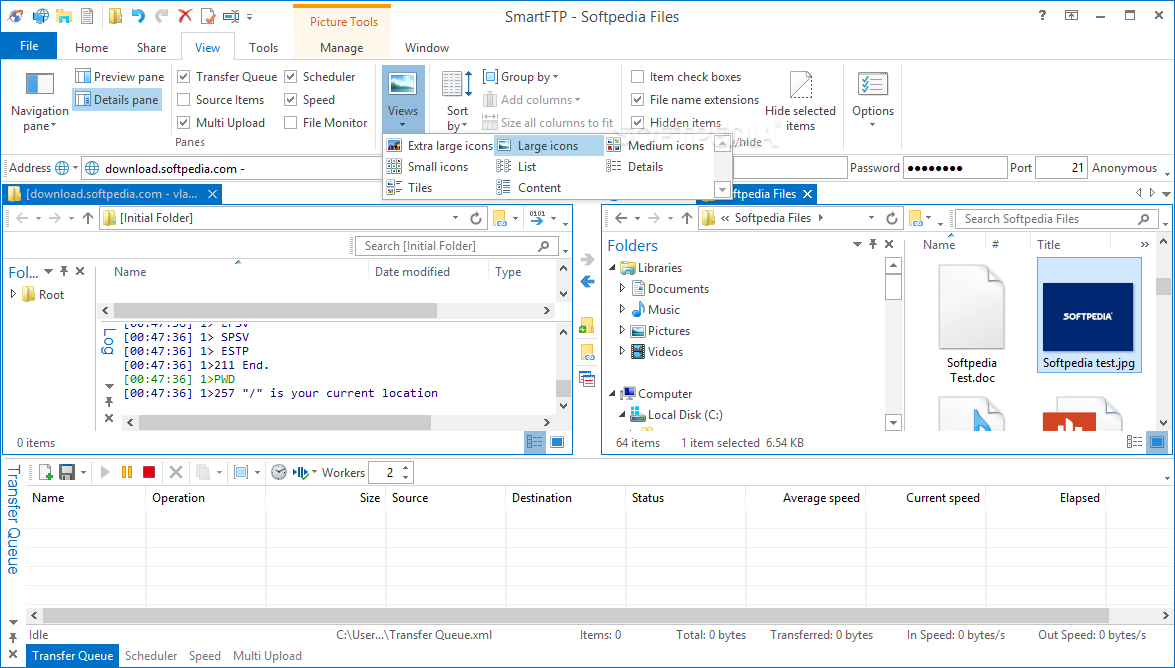The height and width of the screenshot is (668, 1175).
Task: Expand the Music library node
Action: point(622,309)
